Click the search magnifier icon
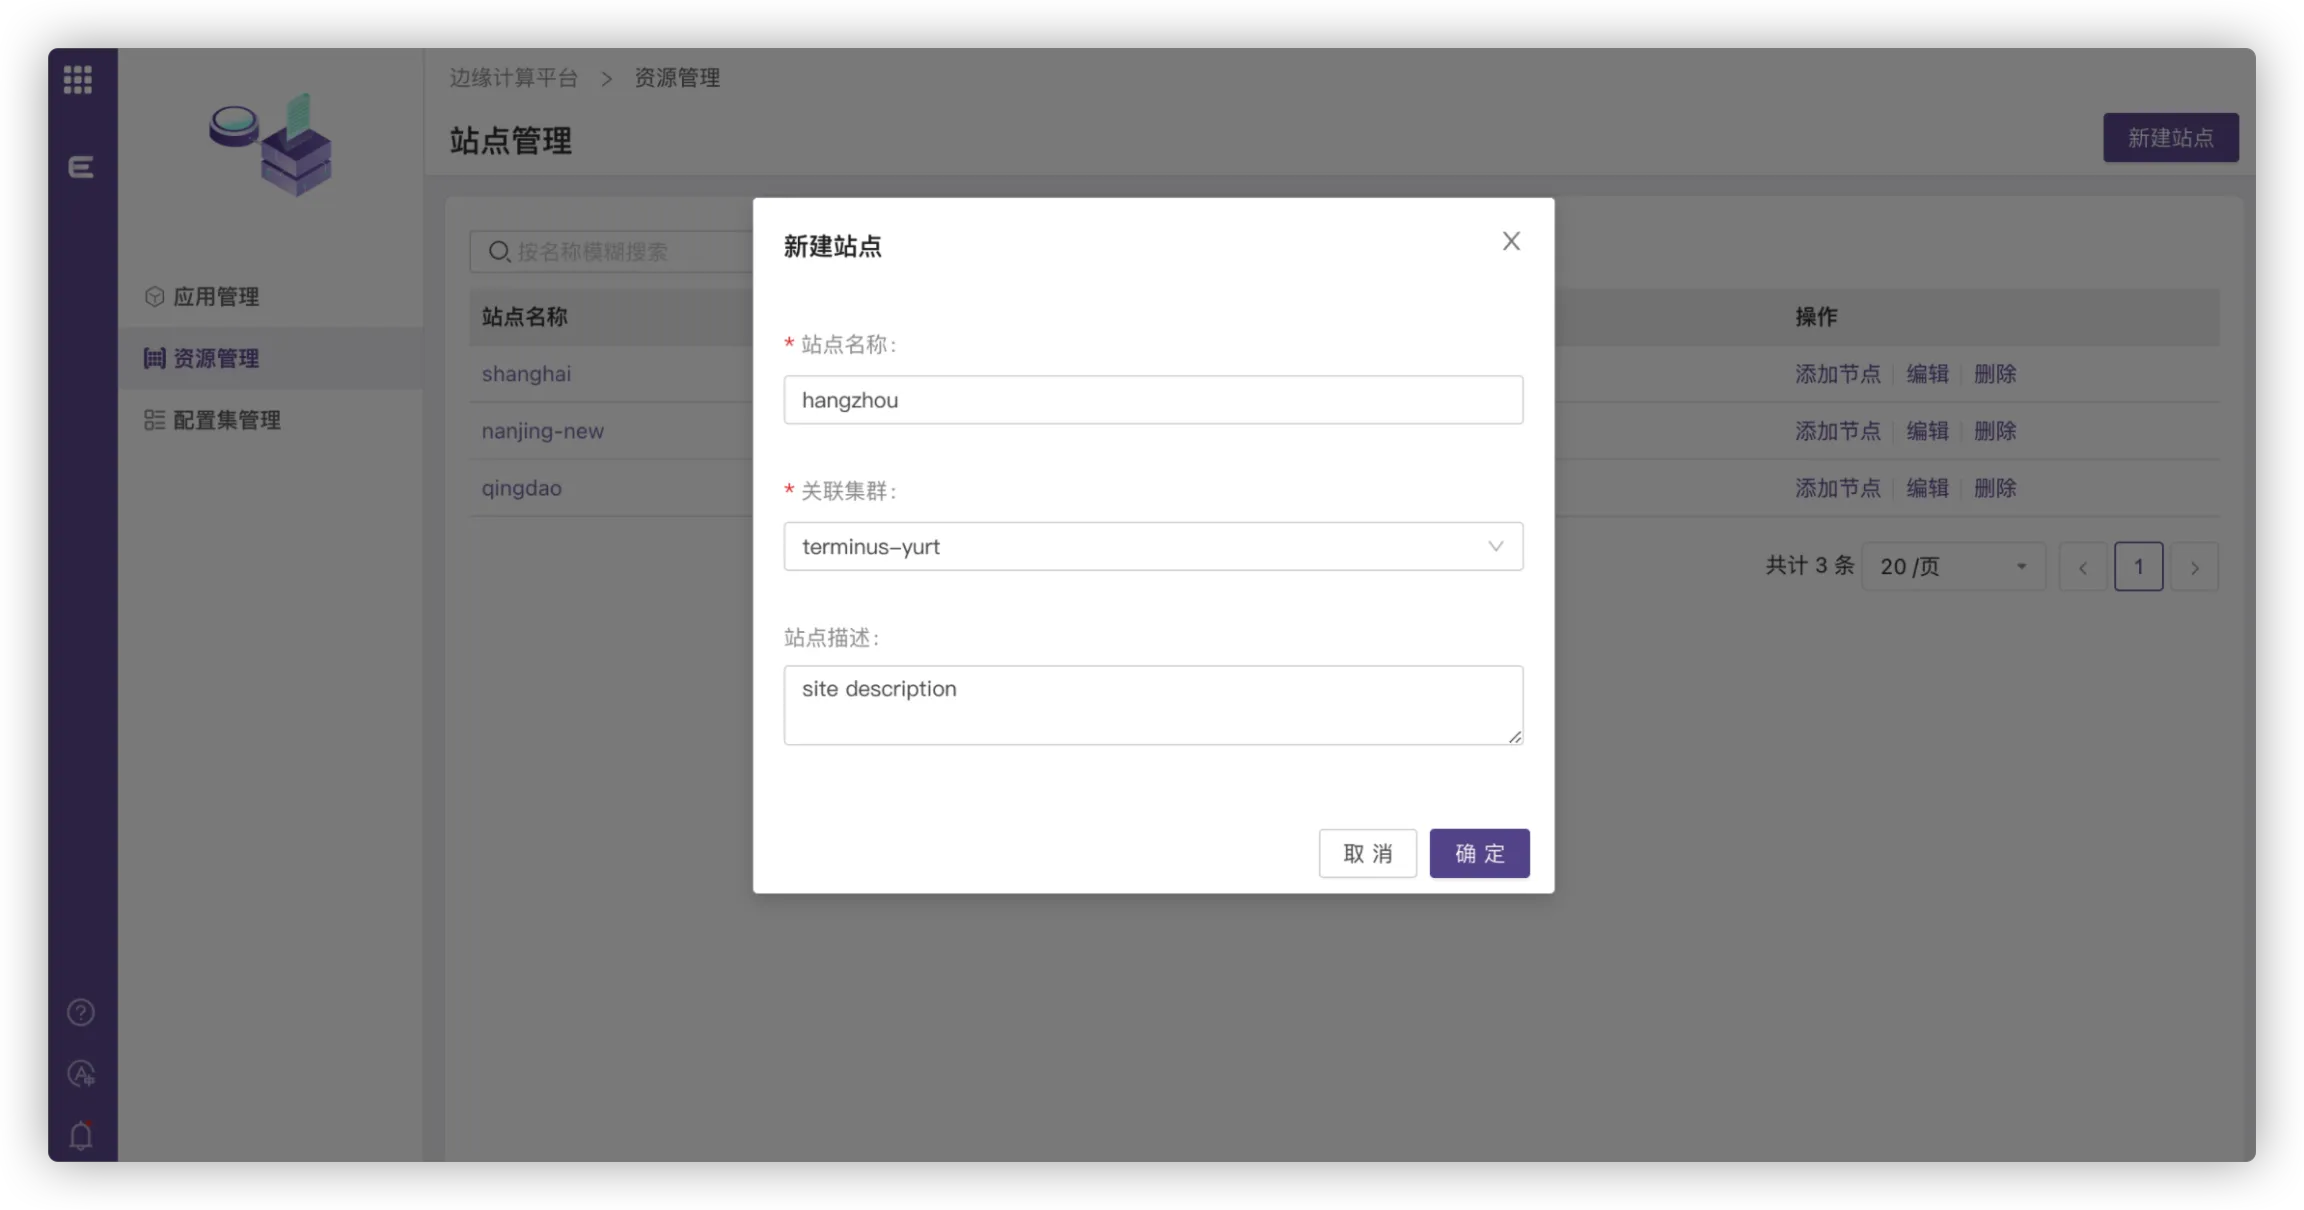 (x=499, y=252)
